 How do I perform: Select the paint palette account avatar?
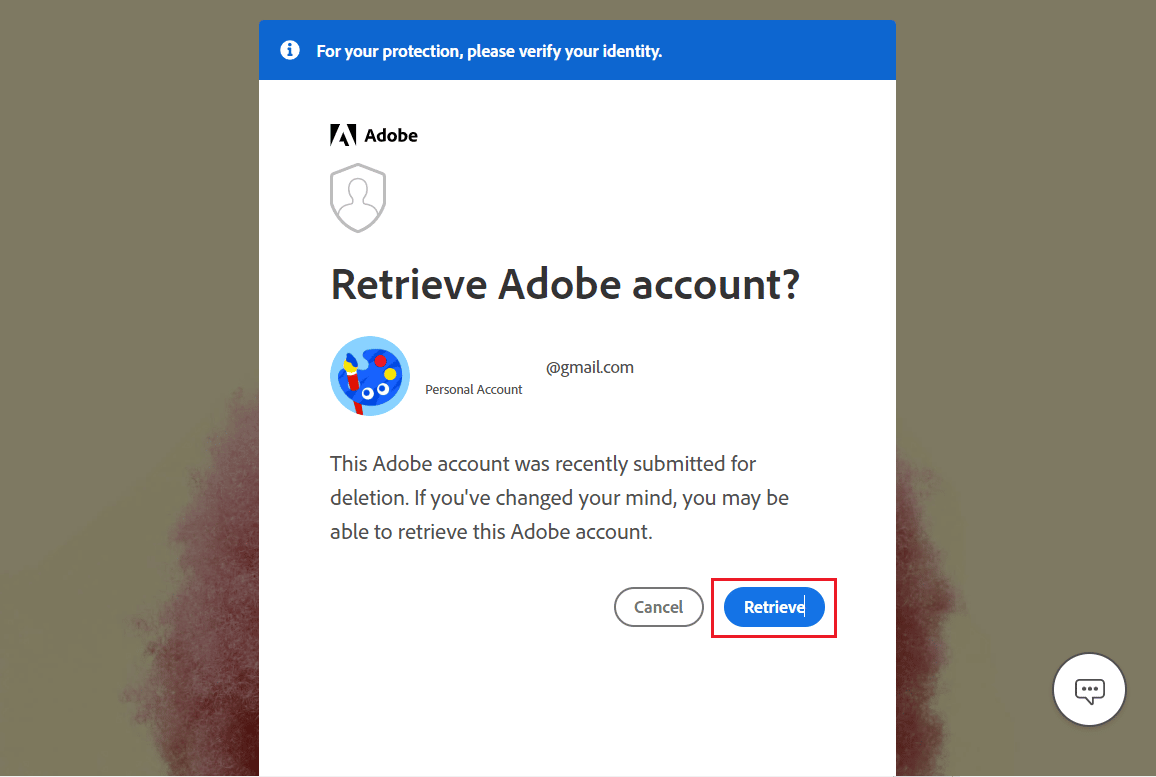[370, 376]
